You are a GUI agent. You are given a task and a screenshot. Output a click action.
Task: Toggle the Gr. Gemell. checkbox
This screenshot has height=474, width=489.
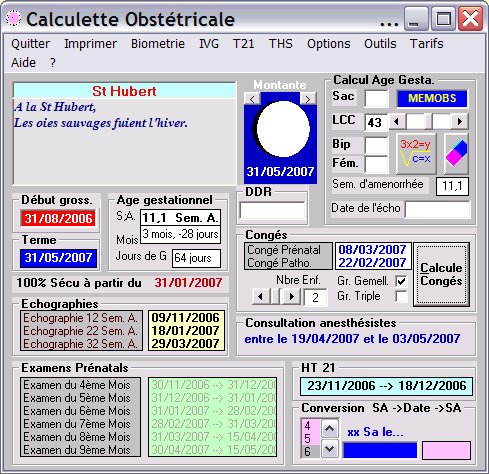coord(401,281)
